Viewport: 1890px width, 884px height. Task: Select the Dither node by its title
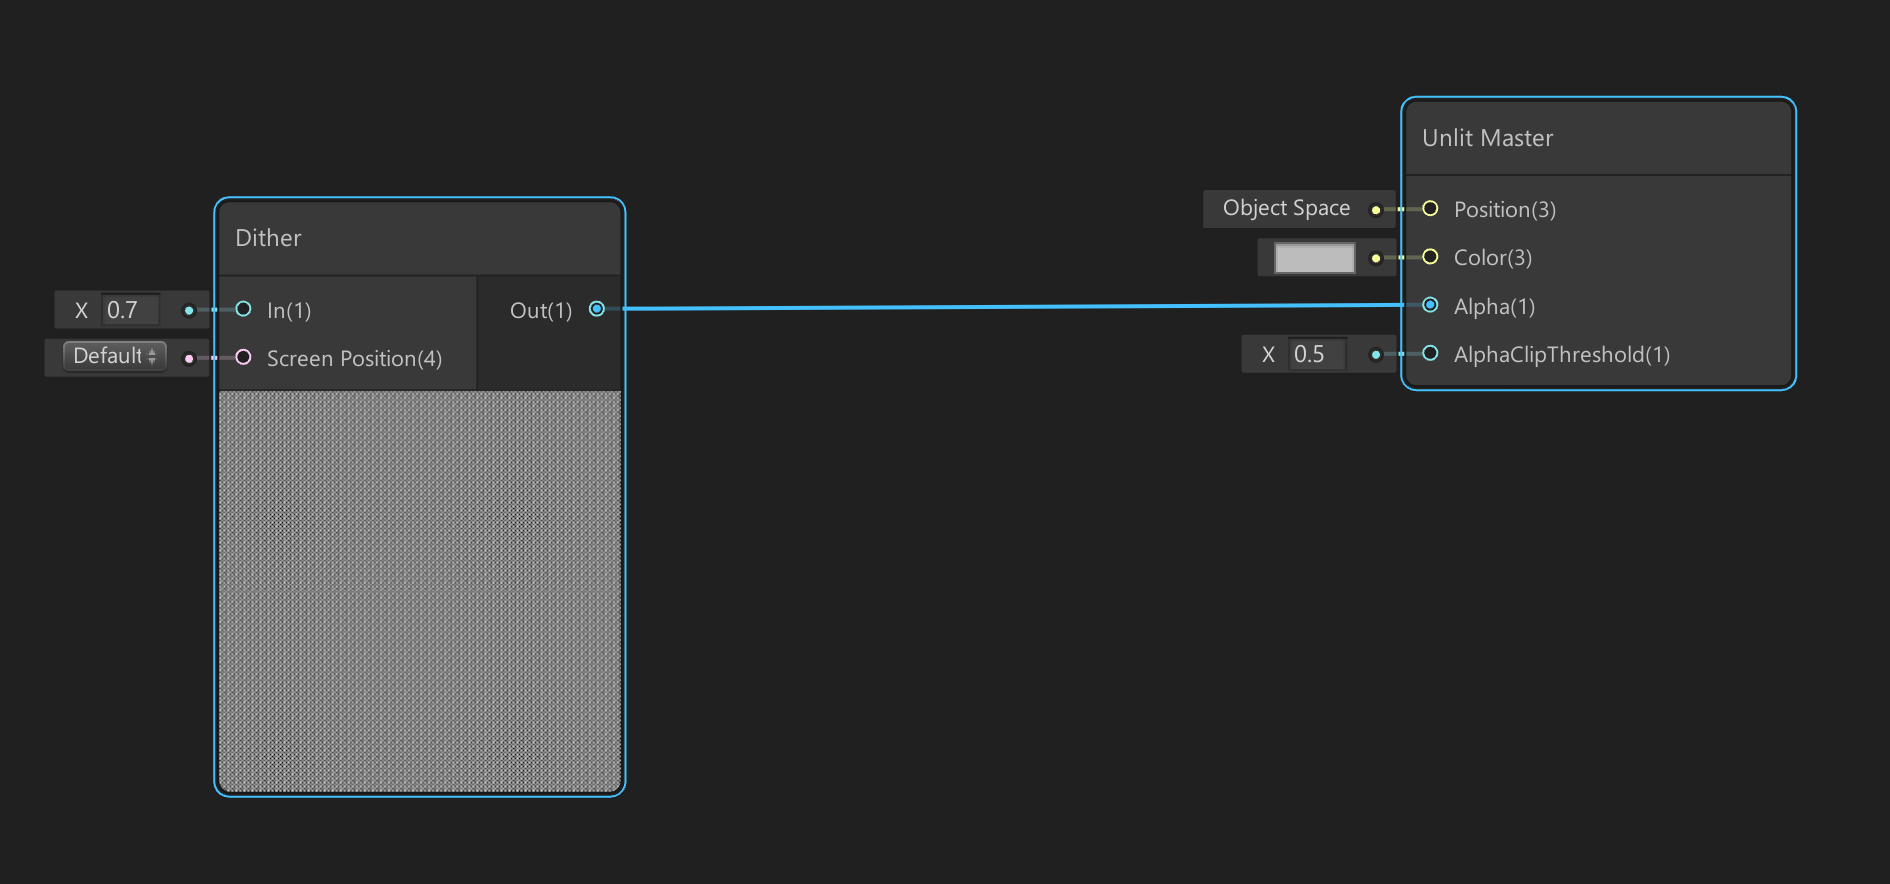pyautogui.click(x=268, y=238)
